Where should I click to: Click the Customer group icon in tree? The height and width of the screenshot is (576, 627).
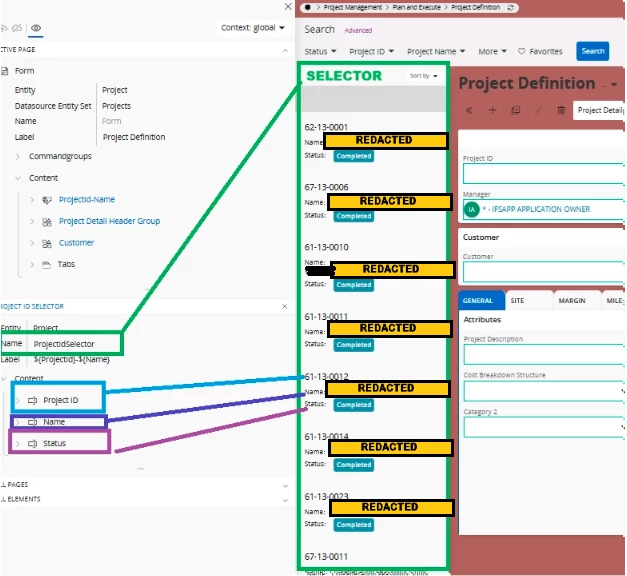click(47, 244)
